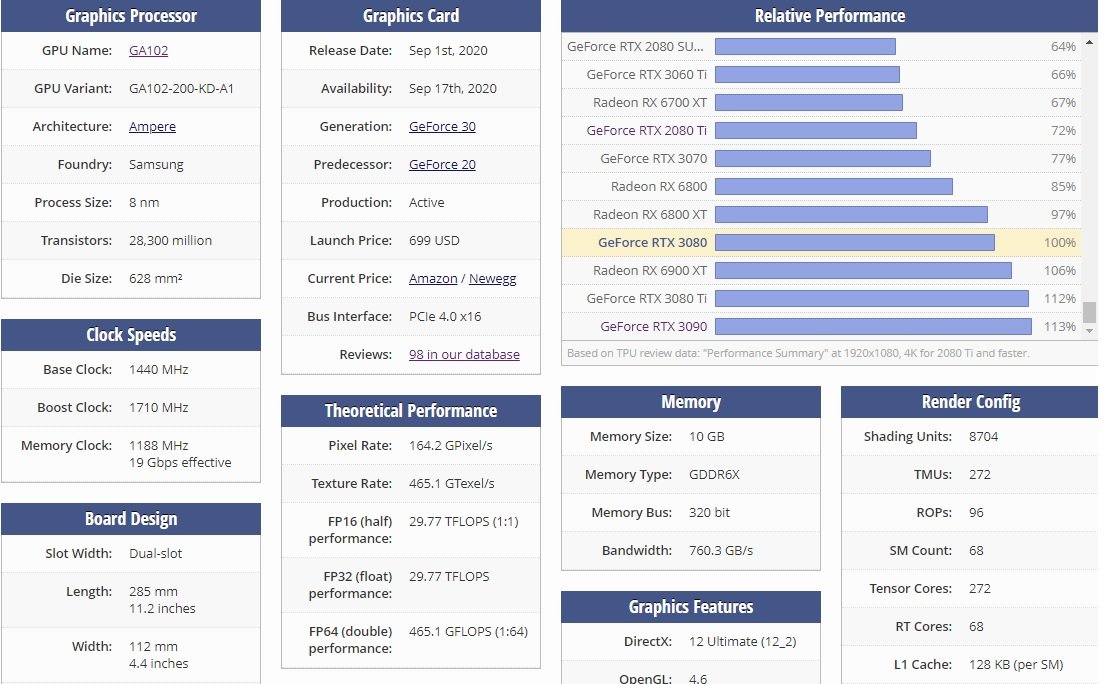
Task: Click the Board Design section header
Action: pyautogui.click(x=131, y=519)
